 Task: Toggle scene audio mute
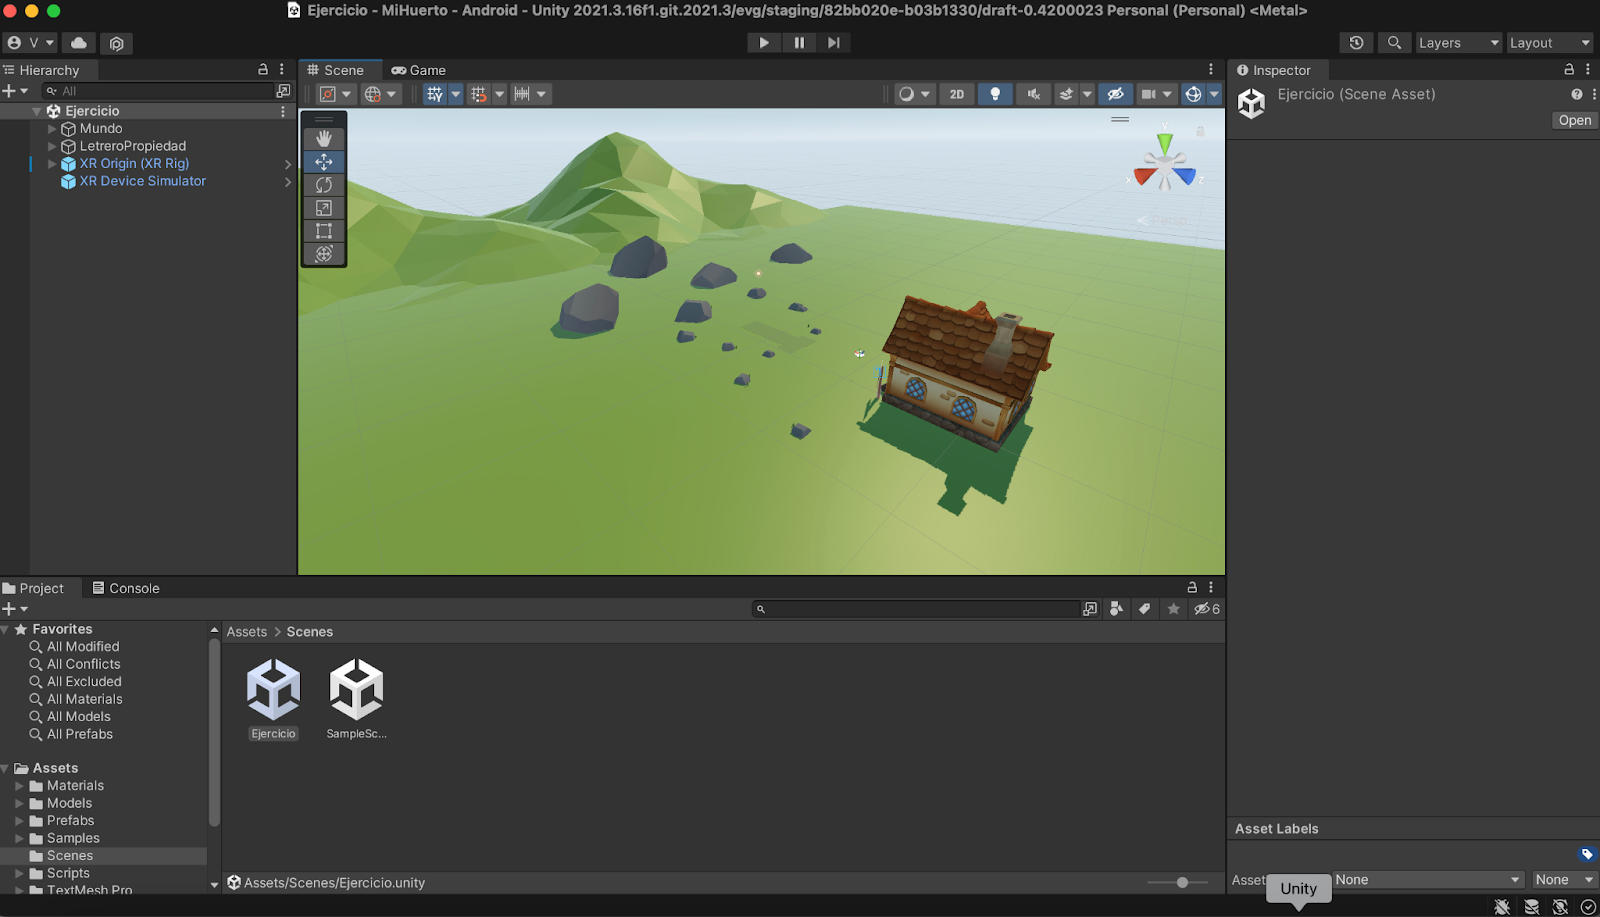tap(1034, 94)
